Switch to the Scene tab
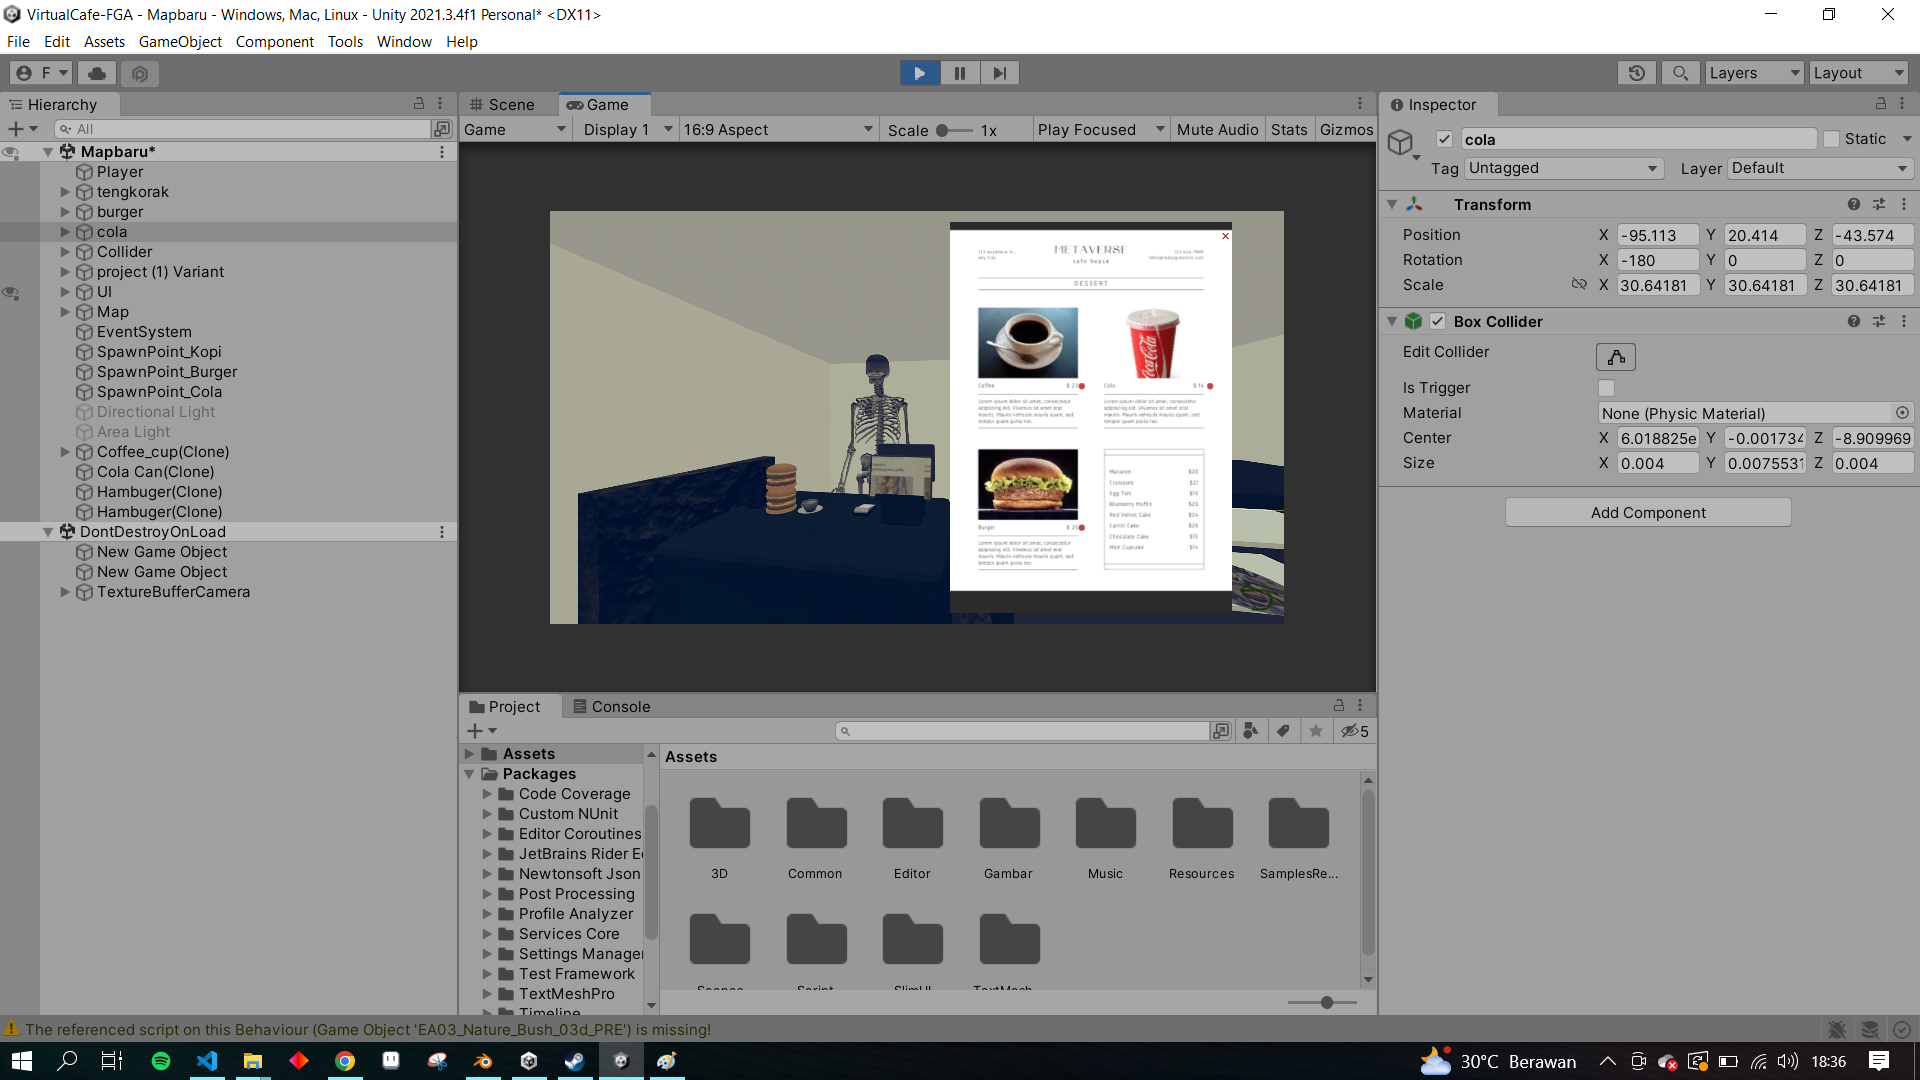The width and height of the screenshot is (1920, 1080). tap(503, 104)
